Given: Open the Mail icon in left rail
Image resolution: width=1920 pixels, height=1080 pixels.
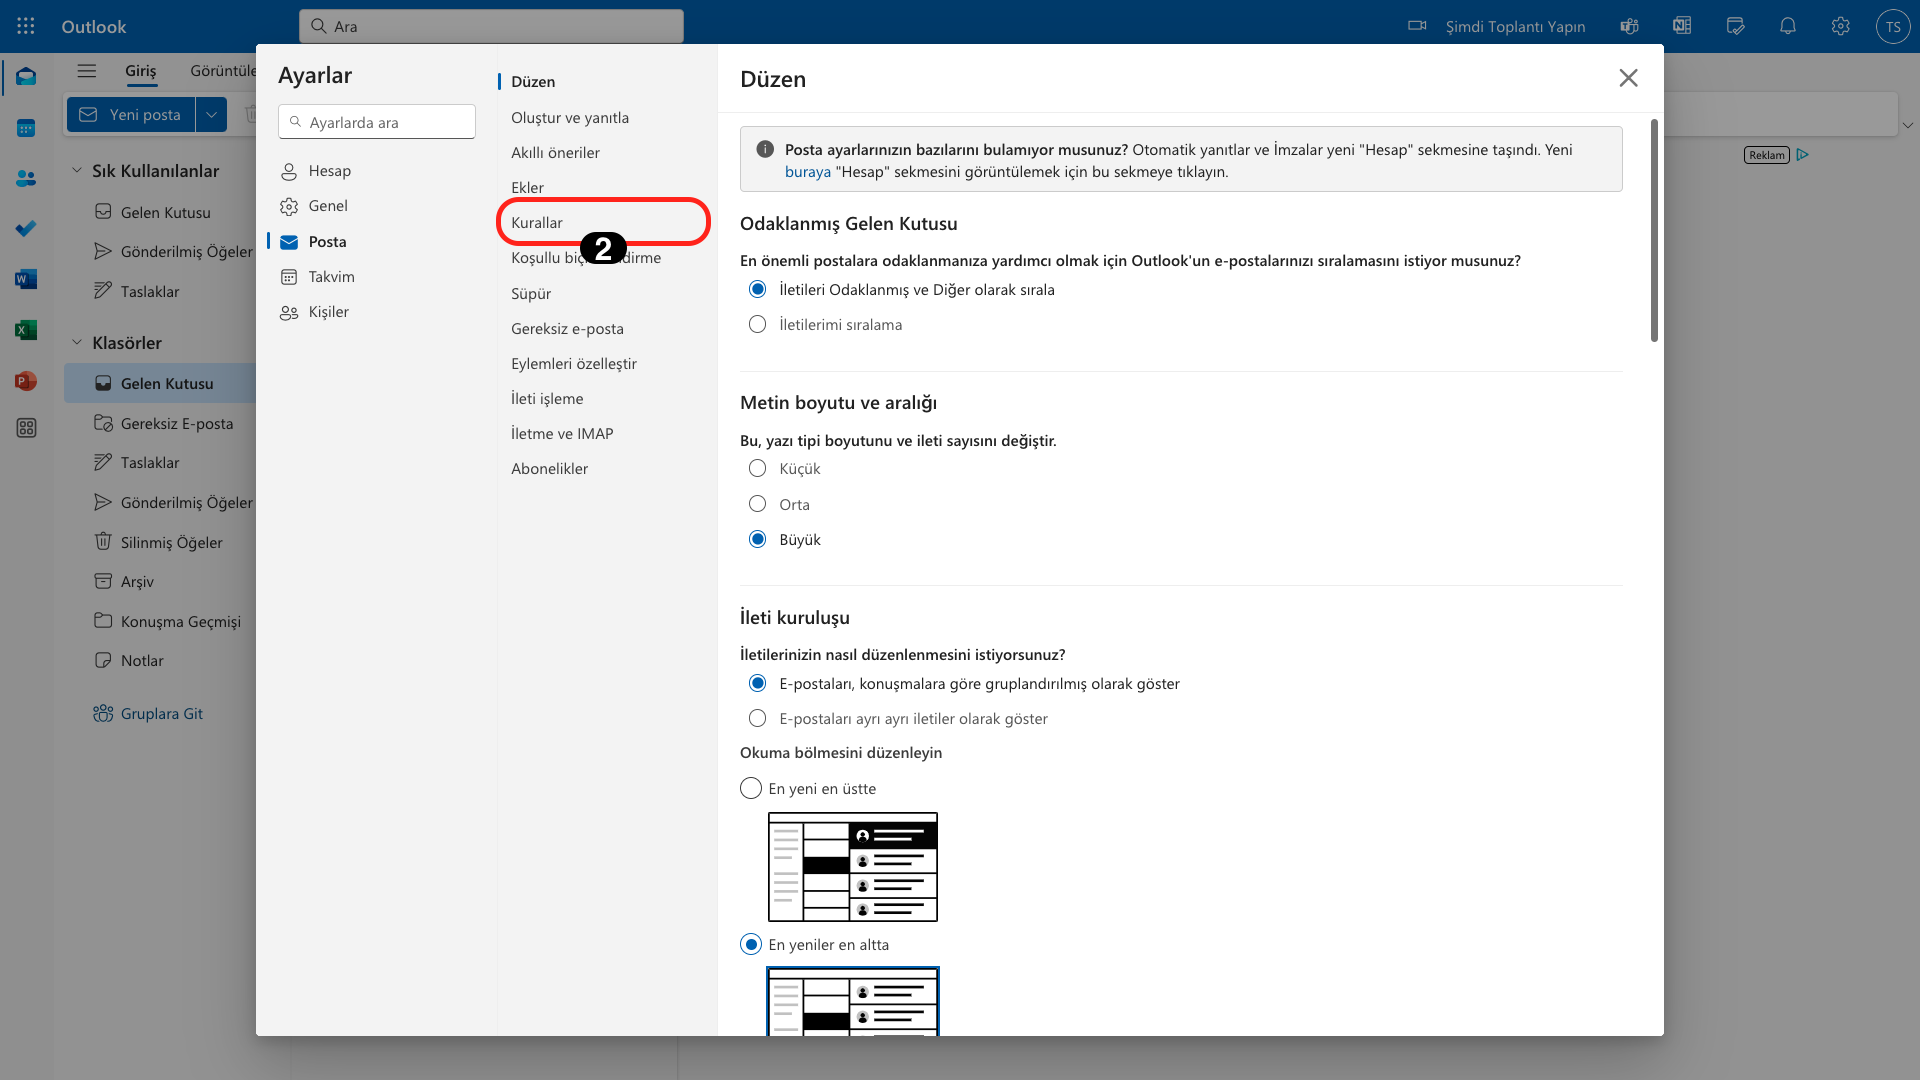Looking at the screenshot, I should (x=26, y=77).
